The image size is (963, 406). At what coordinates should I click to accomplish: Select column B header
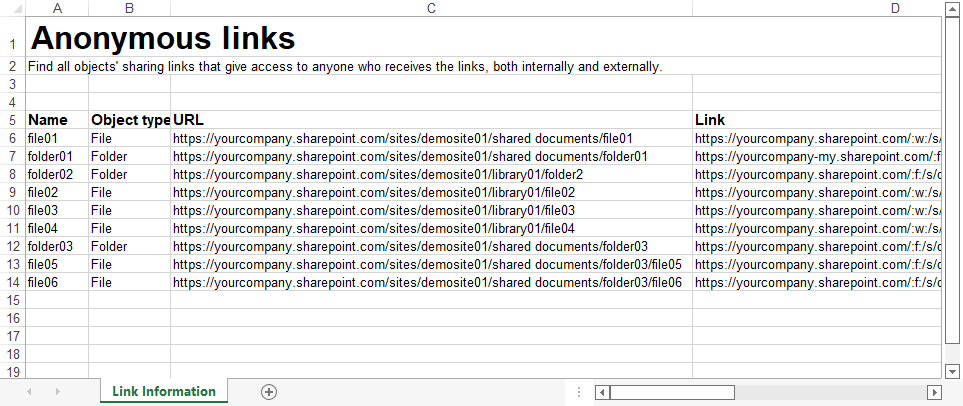(130, 8)
